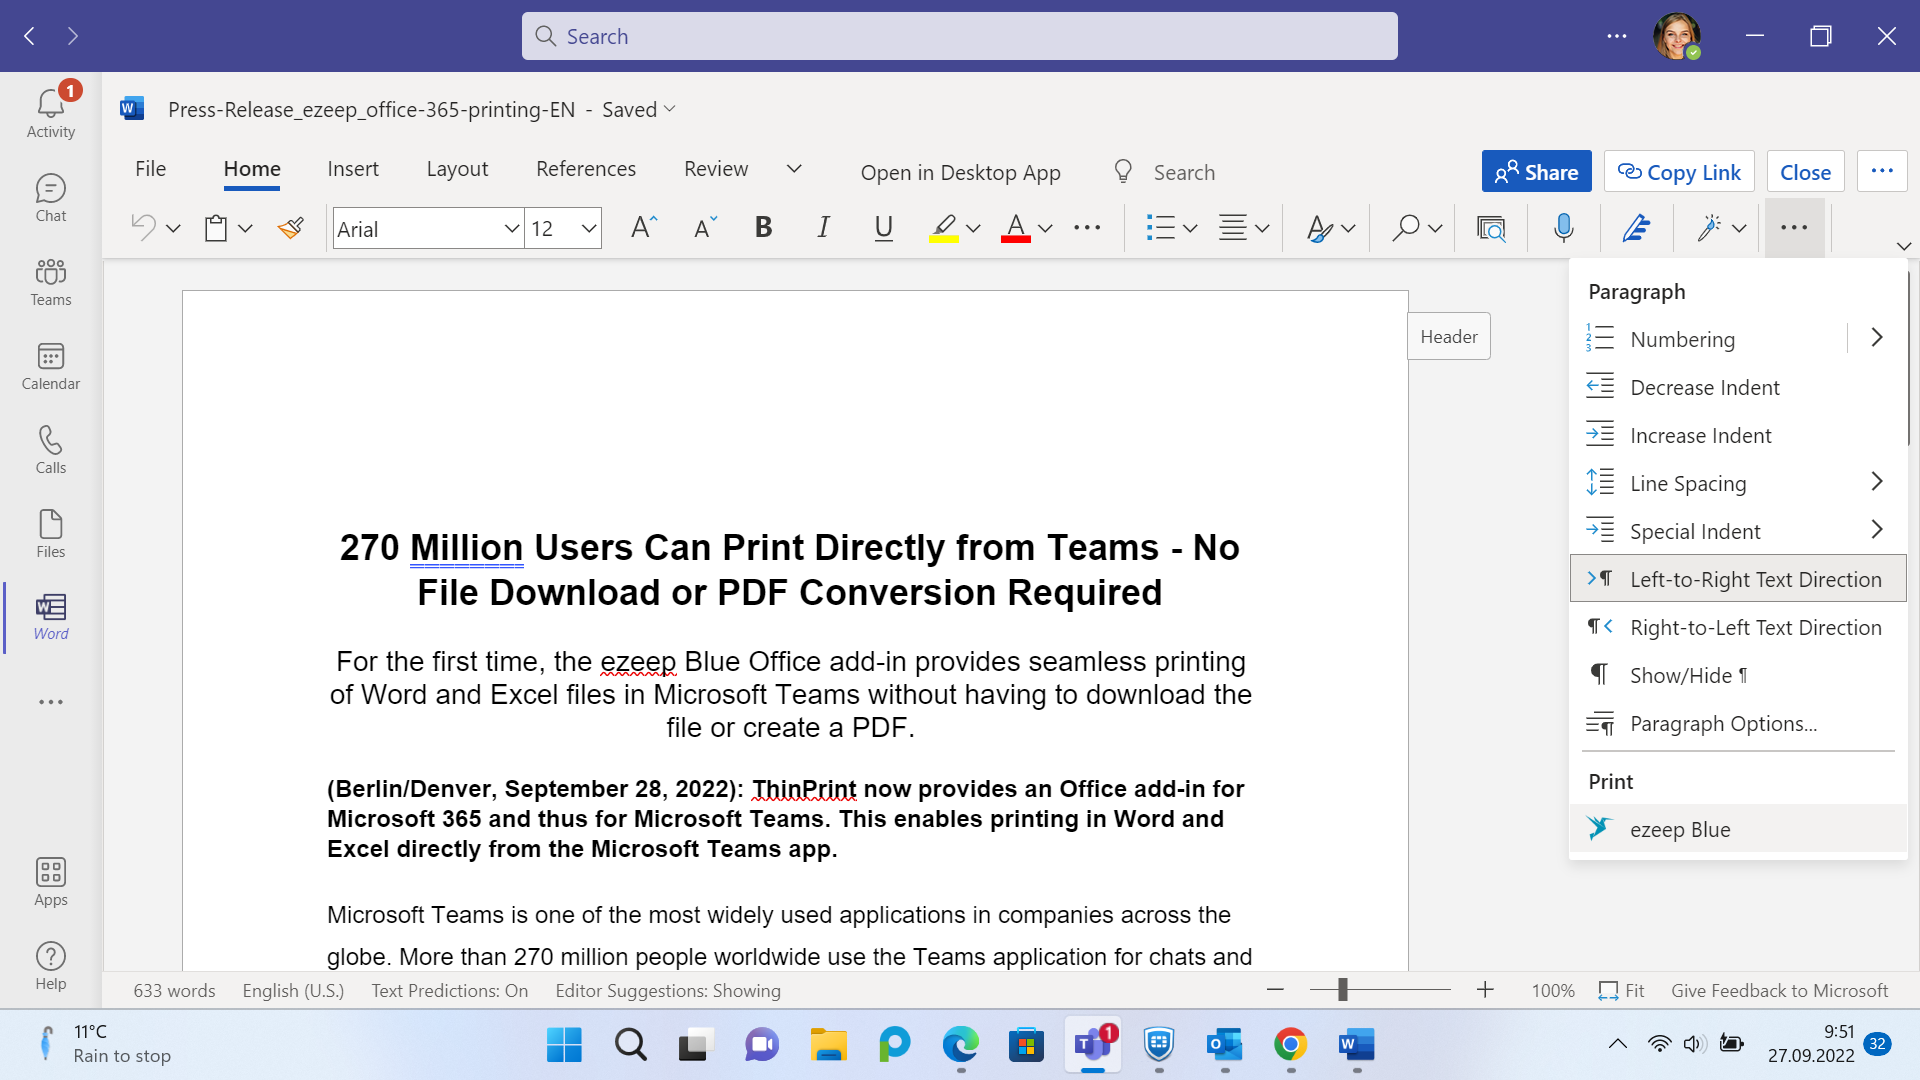Choose Increase Indent from menu

click(1738, 435)
